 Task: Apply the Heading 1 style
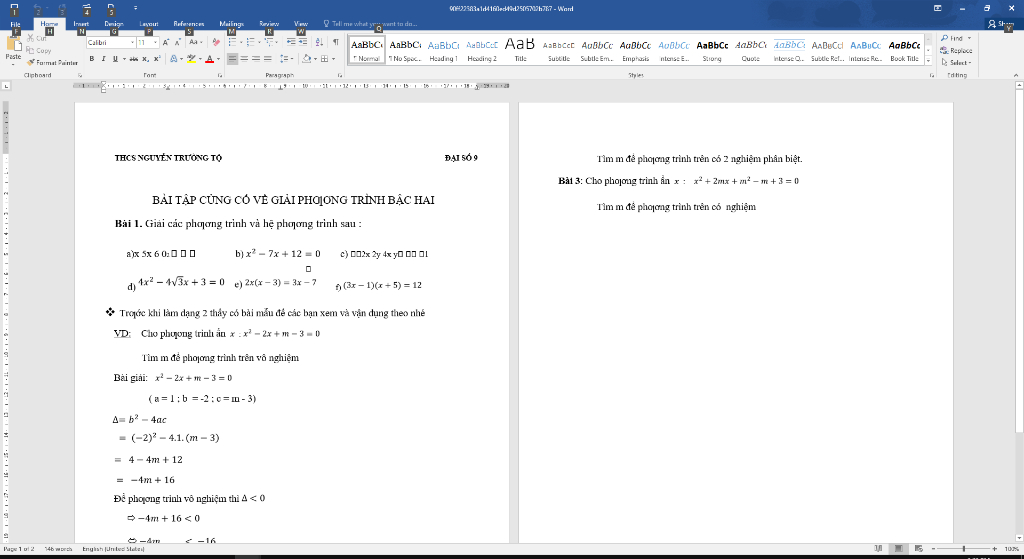(x=443, y=50)
